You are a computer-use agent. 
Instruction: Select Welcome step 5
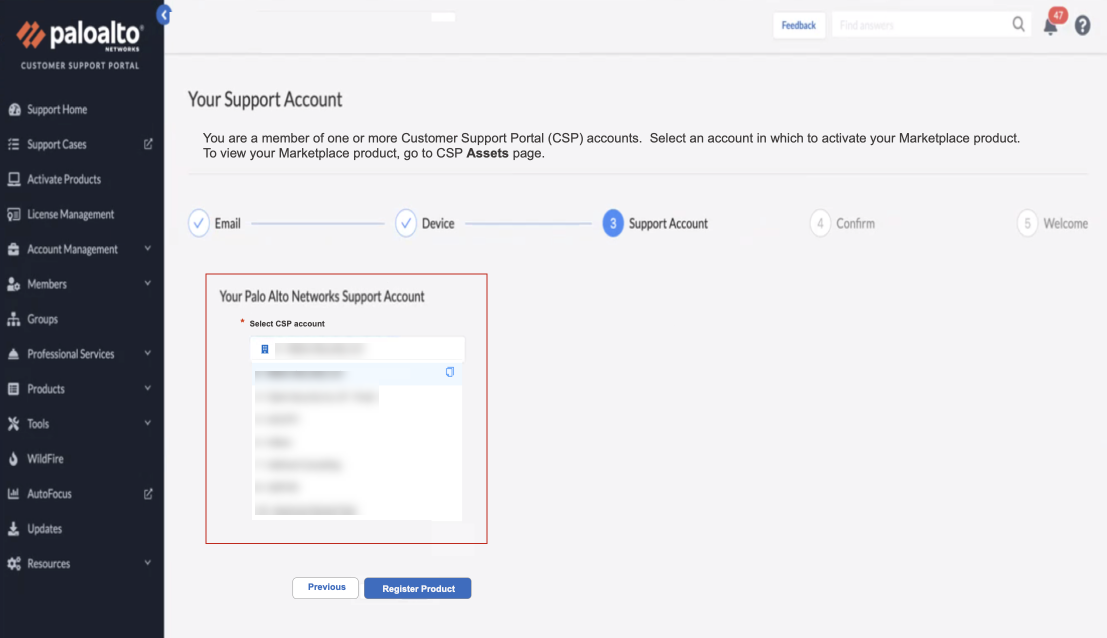click(x=1052, y=223)
